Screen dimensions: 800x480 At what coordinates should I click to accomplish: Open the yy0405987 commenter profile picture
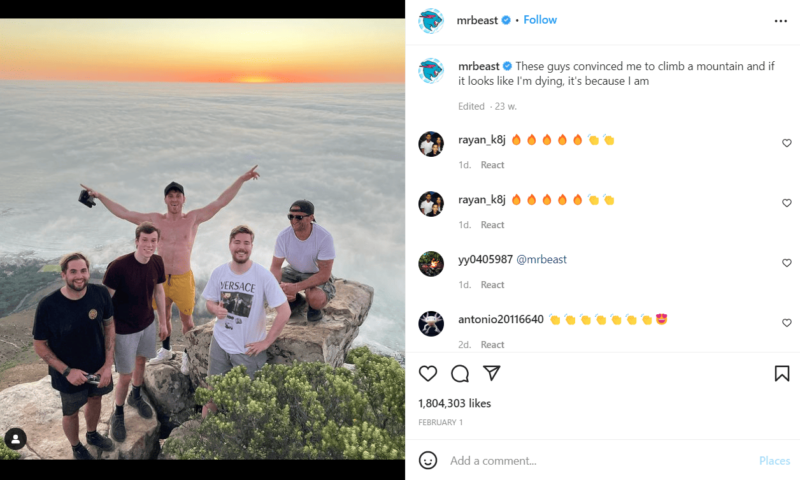pos(431,263)
